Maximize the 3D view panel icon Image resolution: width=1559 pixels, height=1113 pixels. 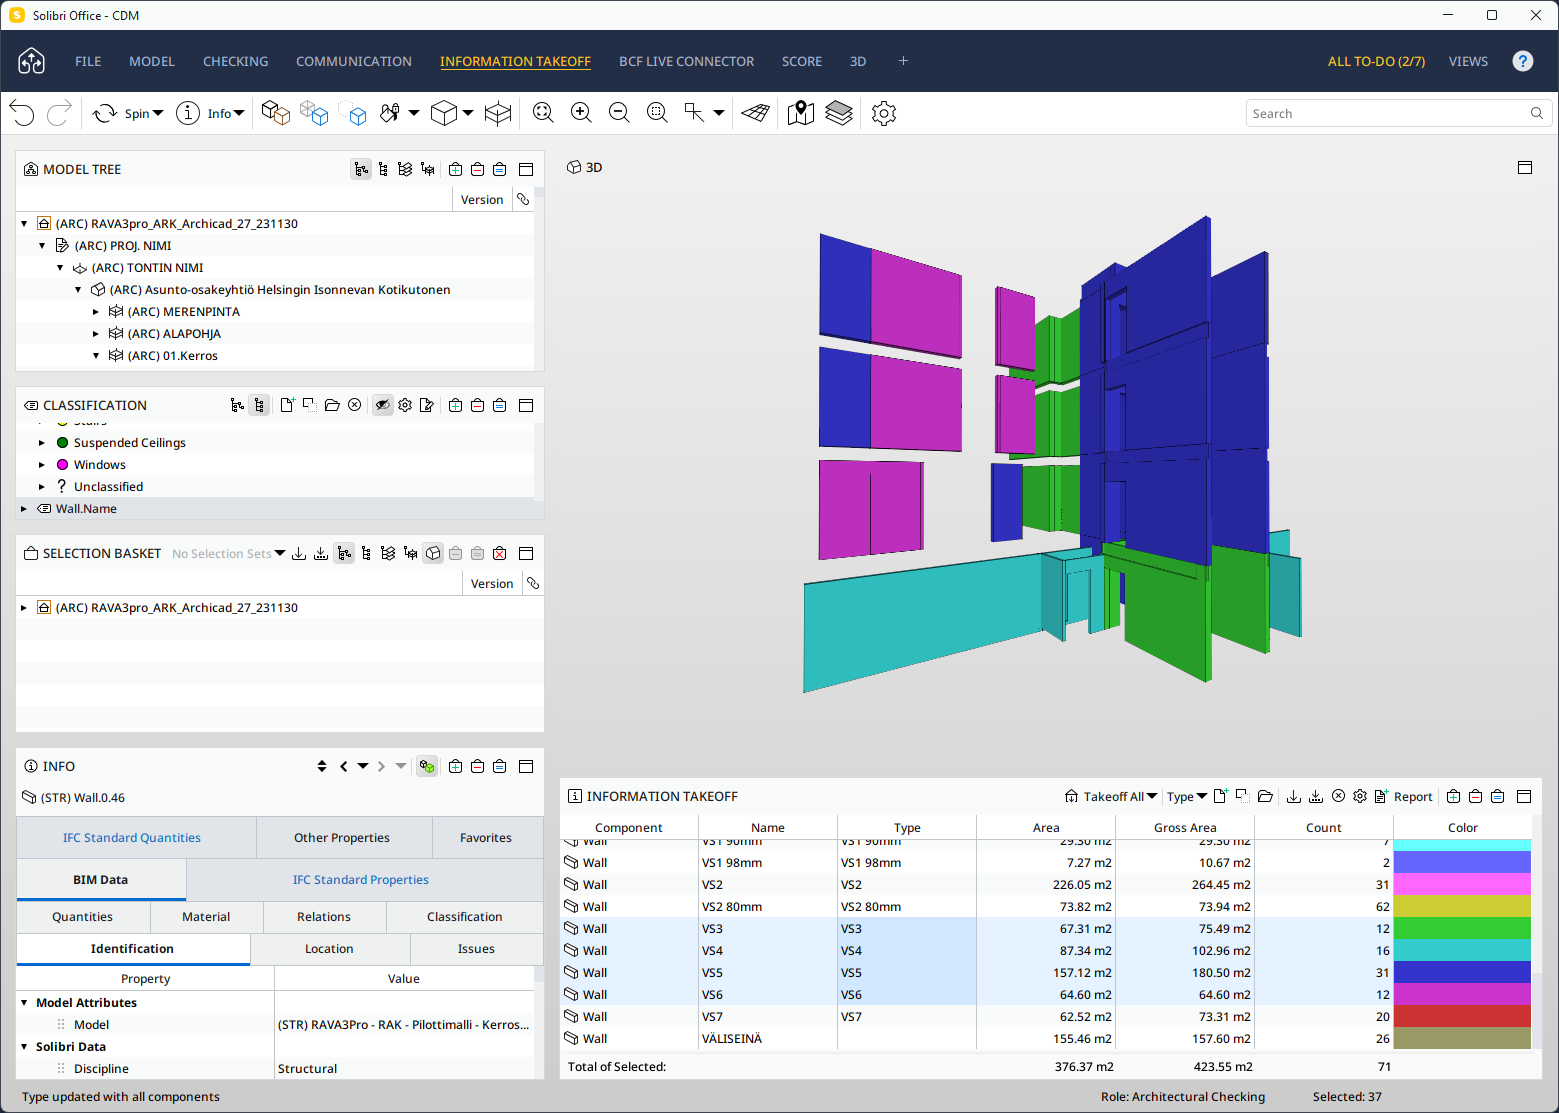(1525, 168)
